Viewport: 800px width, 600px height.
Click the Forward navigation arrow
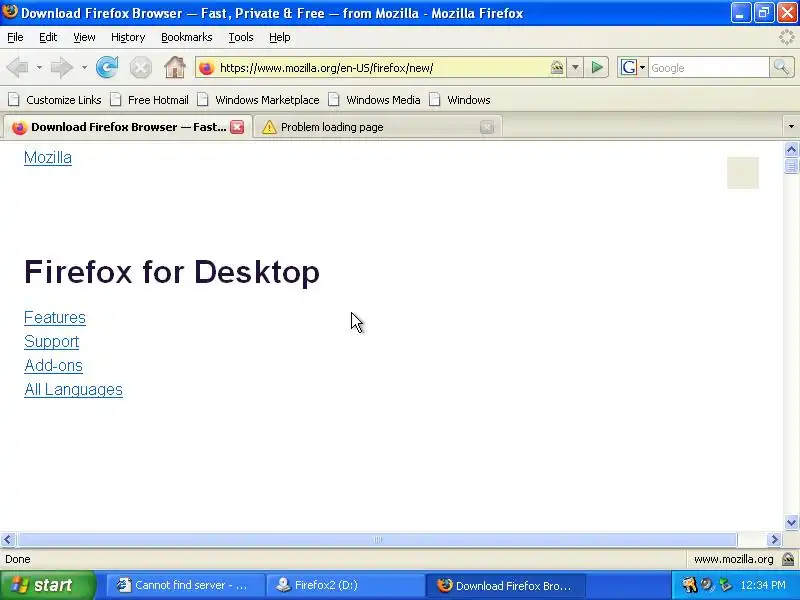[62, 67]
